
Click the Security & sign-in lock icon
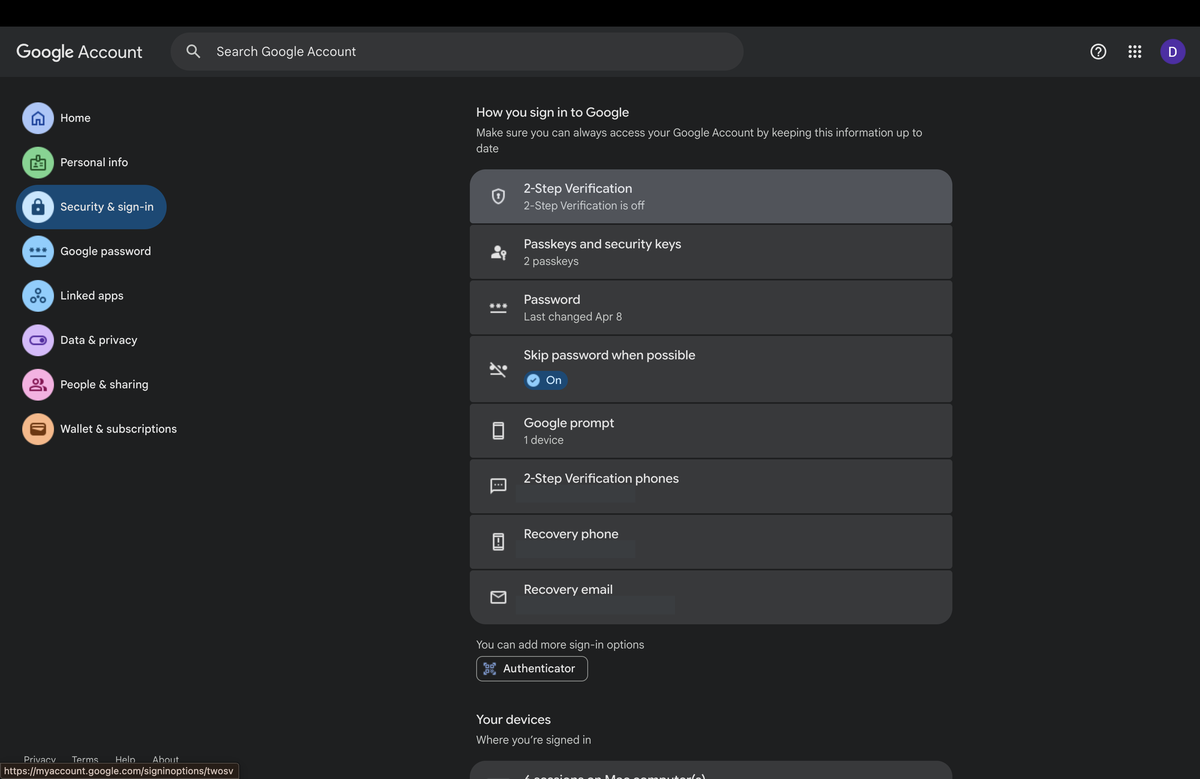38,207
